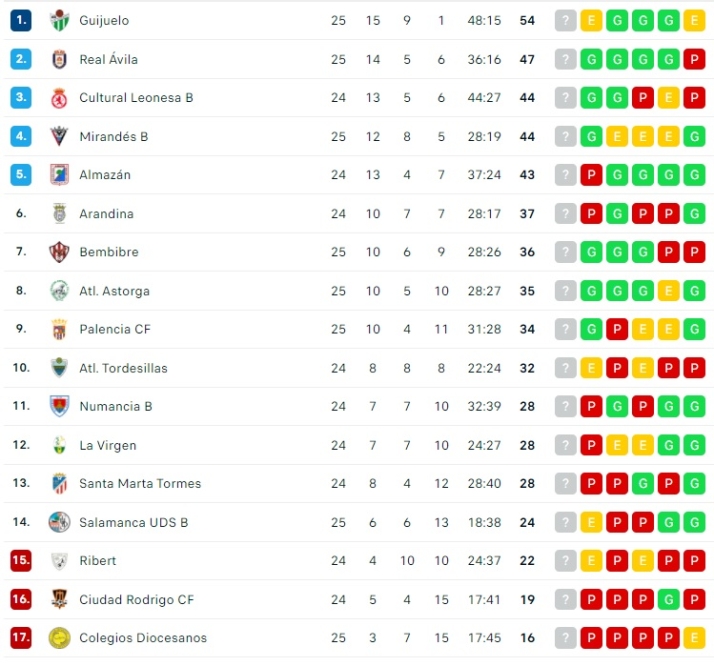Image resolution: width=714 pixels, height=666 pixels.
Task: Click Guijuelo's gray question mark next-match badge
Action: click(566, 20)
